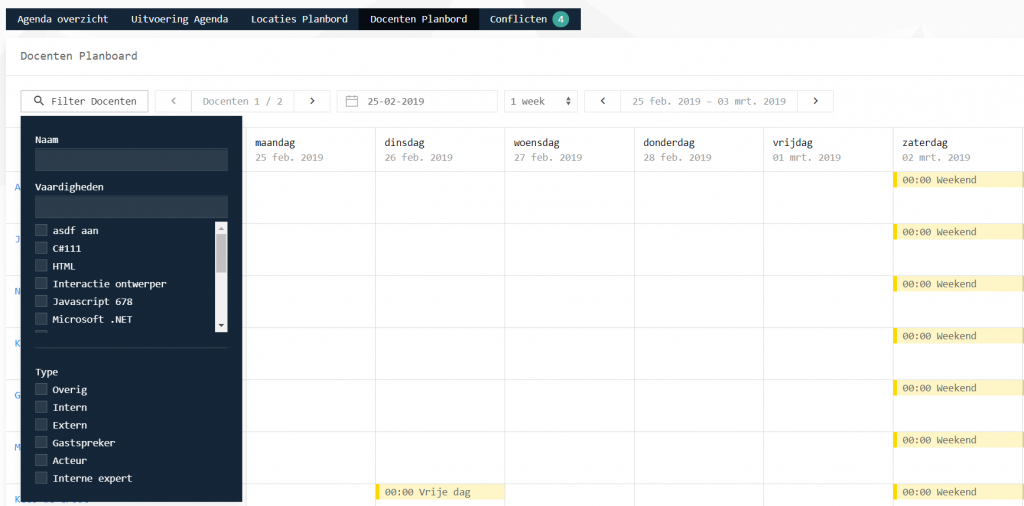Check the HTML skill checkbox

click(41, 266)
